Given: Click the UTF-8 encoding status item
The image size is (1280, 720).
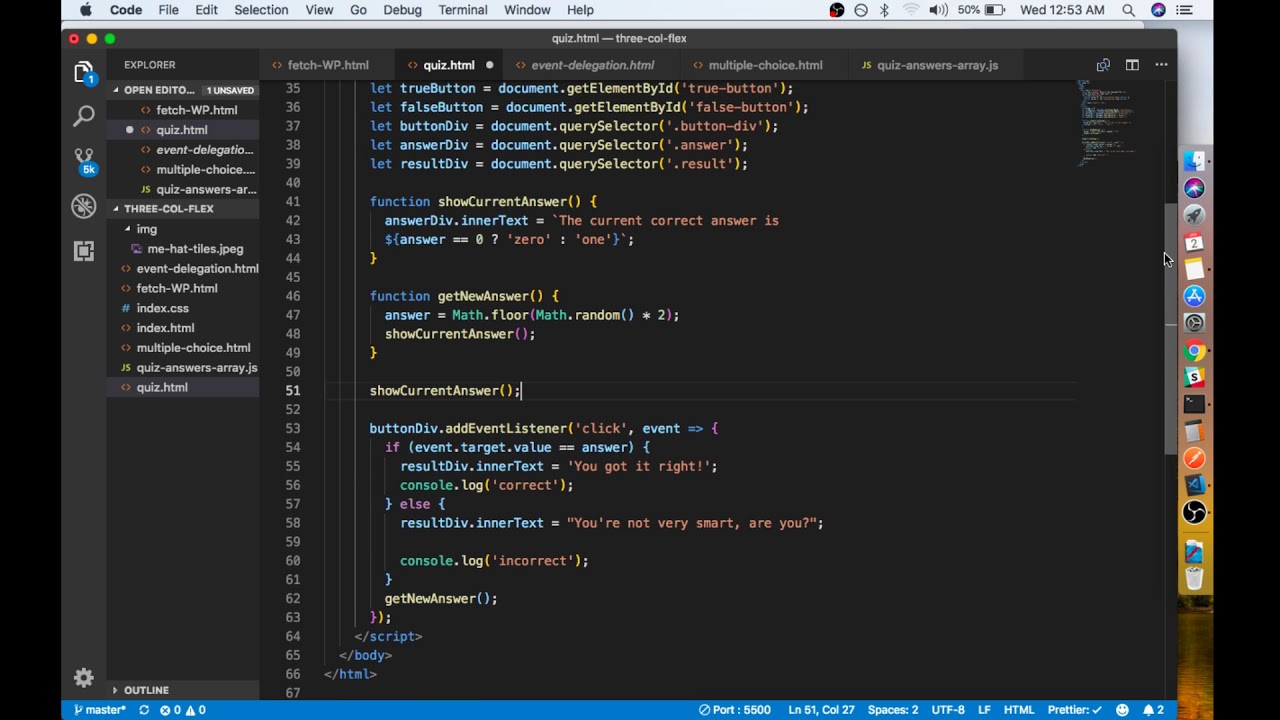Looking at the screenshot, I should [x=948, y=710].
